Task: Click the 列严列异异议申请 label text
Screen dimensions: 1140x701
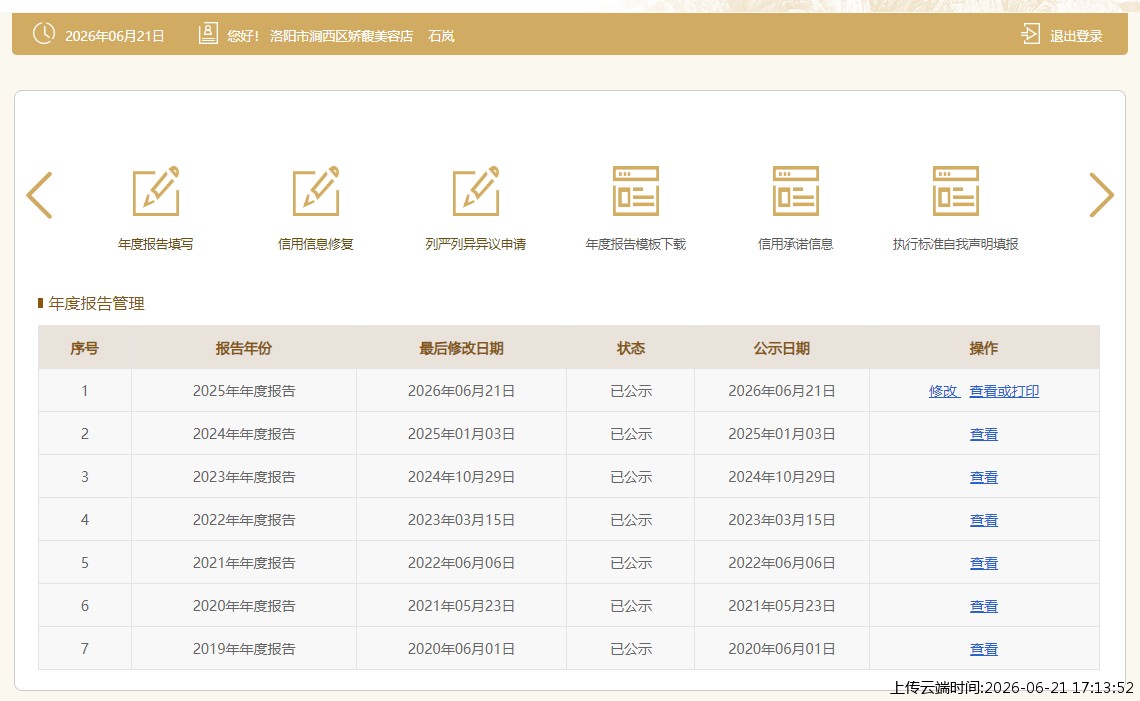Action: point(475,244)
